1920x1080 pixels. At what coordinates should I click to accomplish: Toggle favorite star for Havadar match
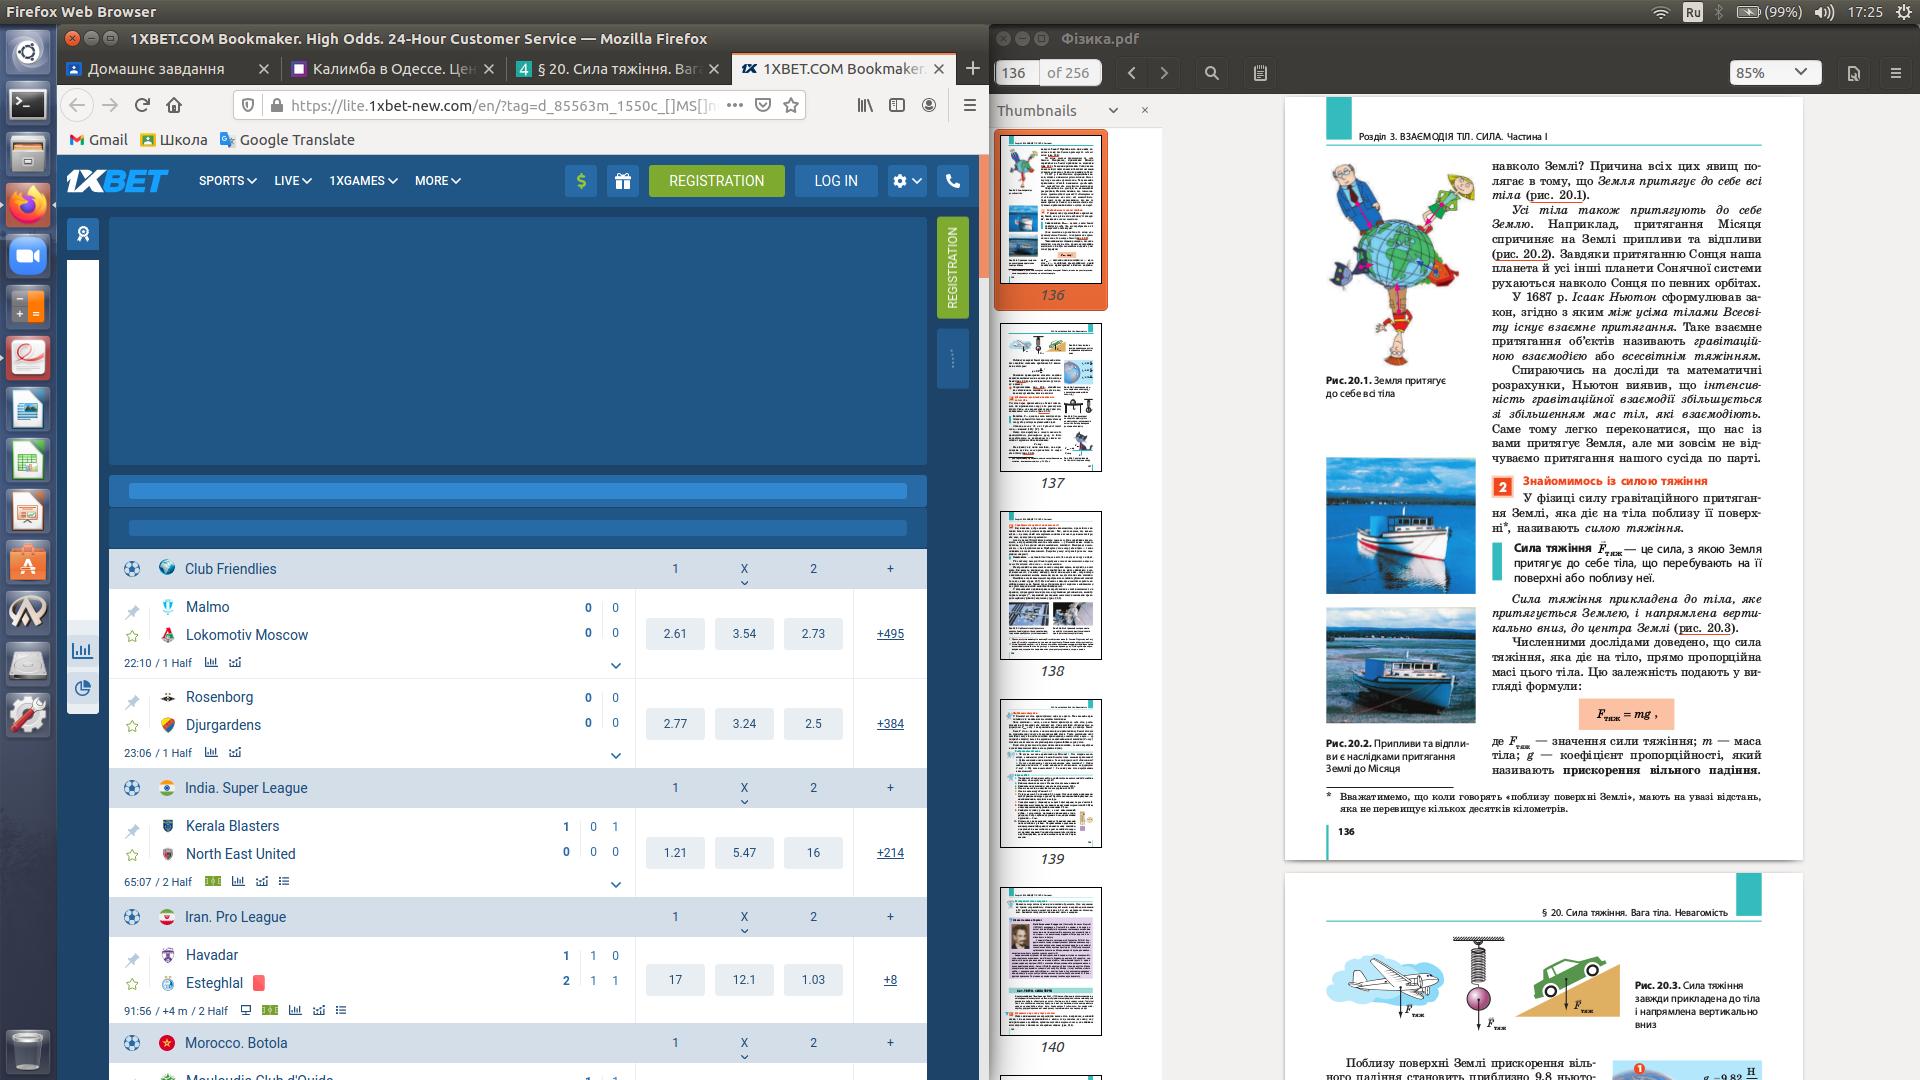click(x=132, y=984)
